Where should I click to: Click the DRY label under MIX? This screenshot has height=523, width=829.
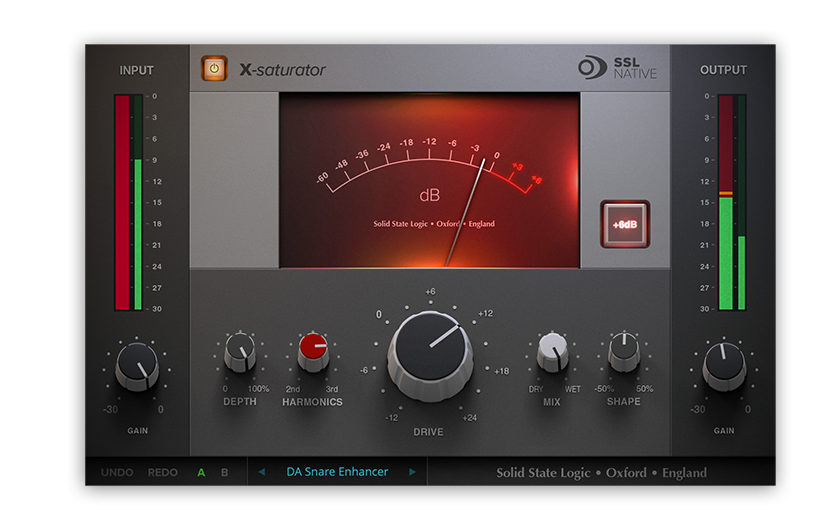point(536,389)
